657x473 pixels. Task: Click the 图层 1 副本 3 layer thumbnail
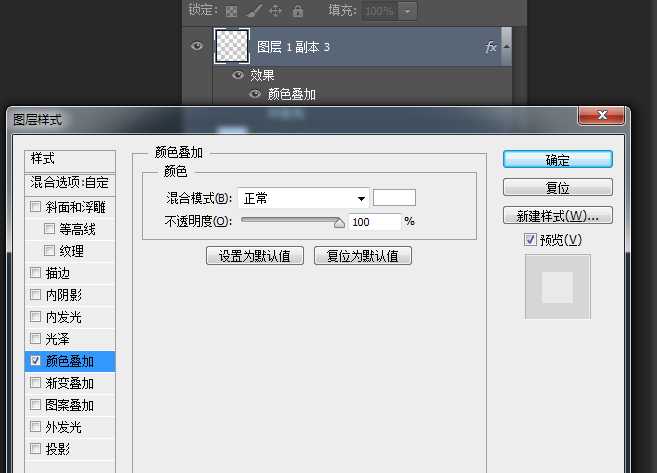pos(232,46)
